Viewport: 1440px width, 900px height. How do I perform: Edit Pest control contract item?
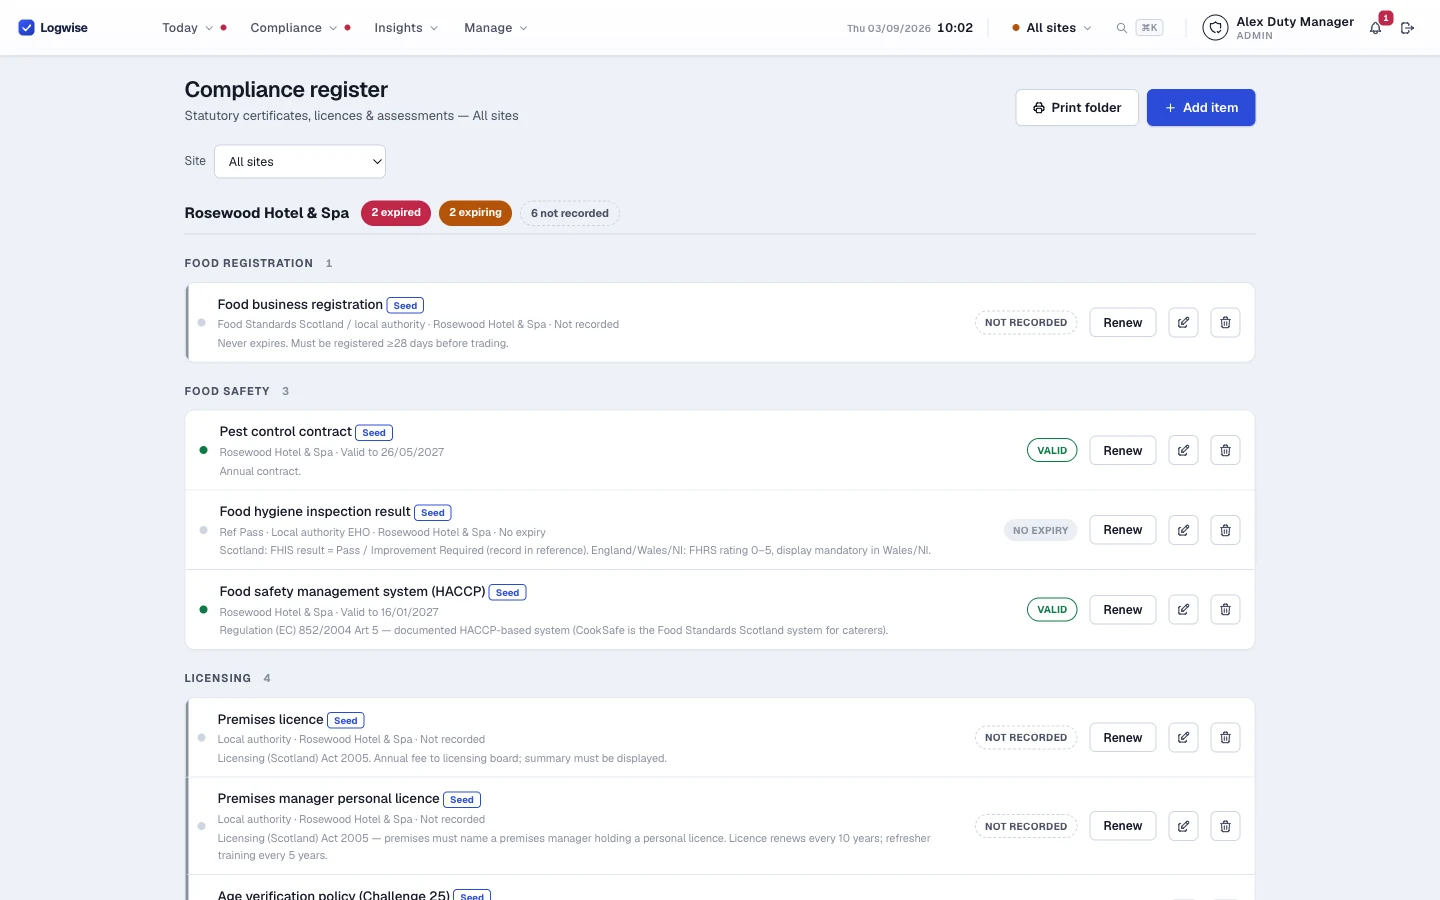click(x=1183, y=451)
